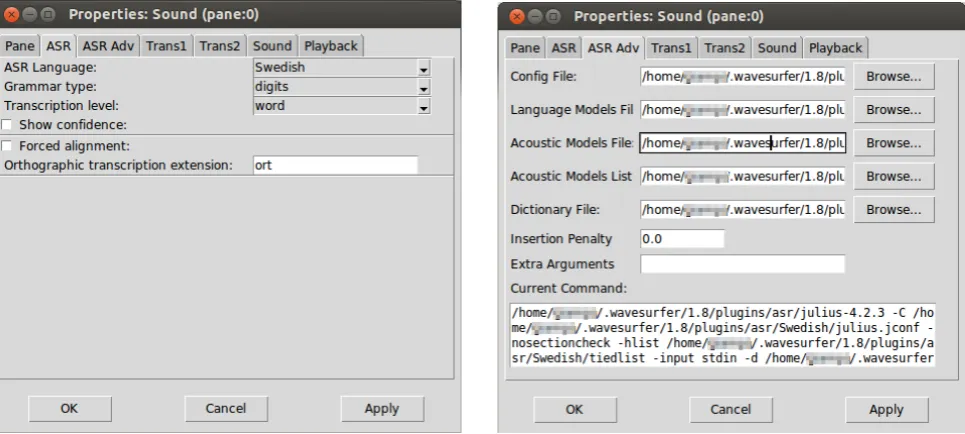Open the Grammar type dropdown showing digits

tap(342, 87)
